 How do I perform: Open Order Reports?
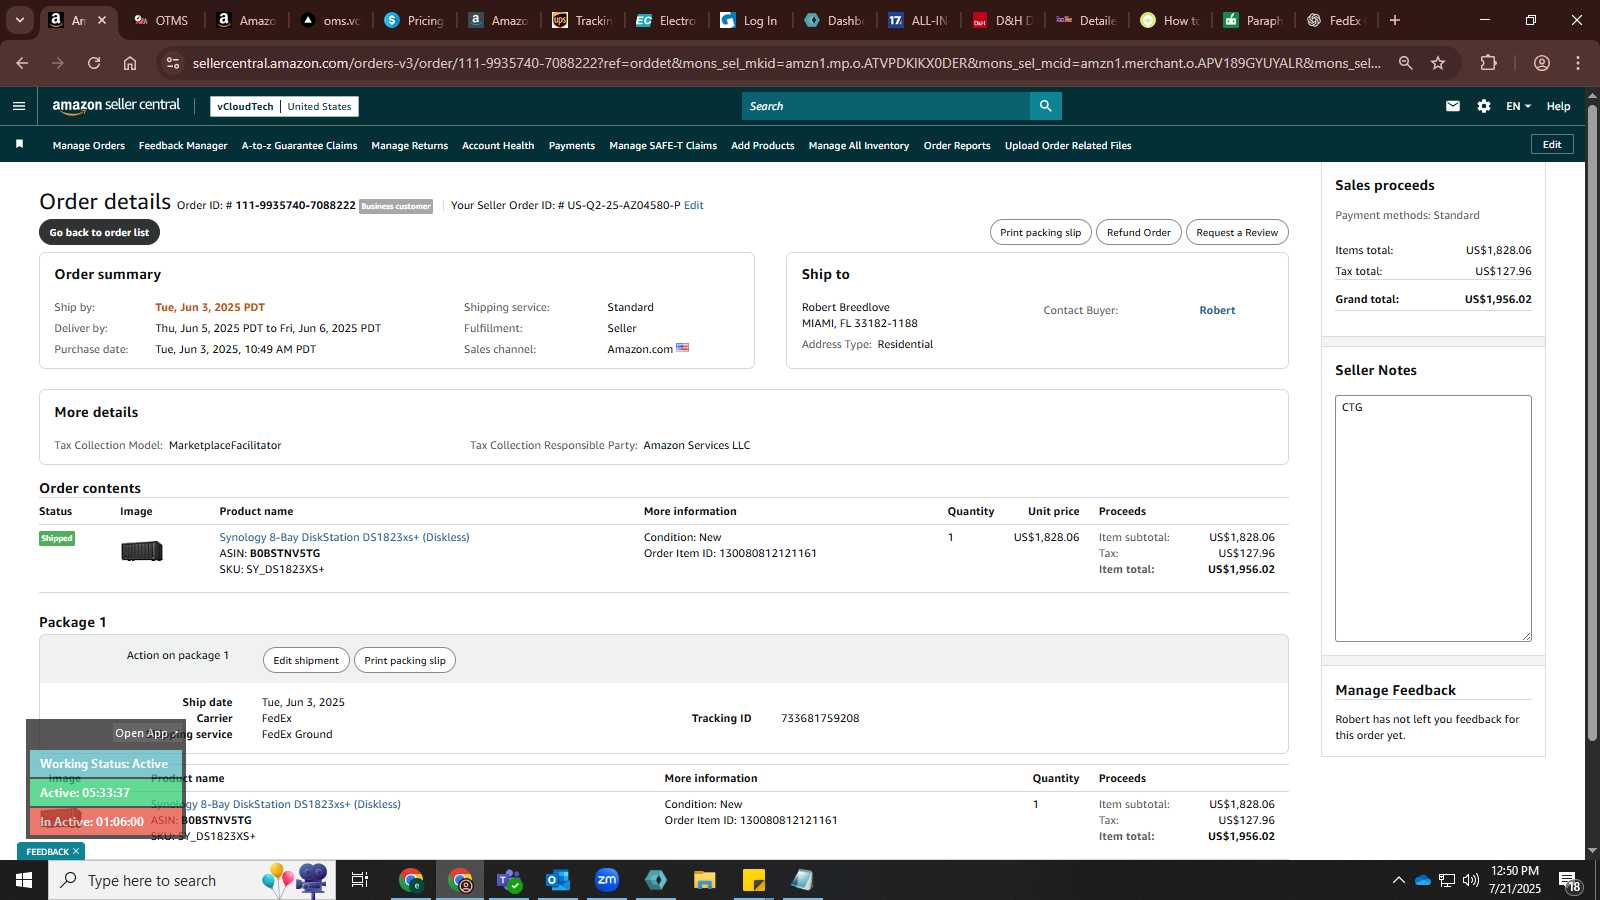tap(957, 145)
